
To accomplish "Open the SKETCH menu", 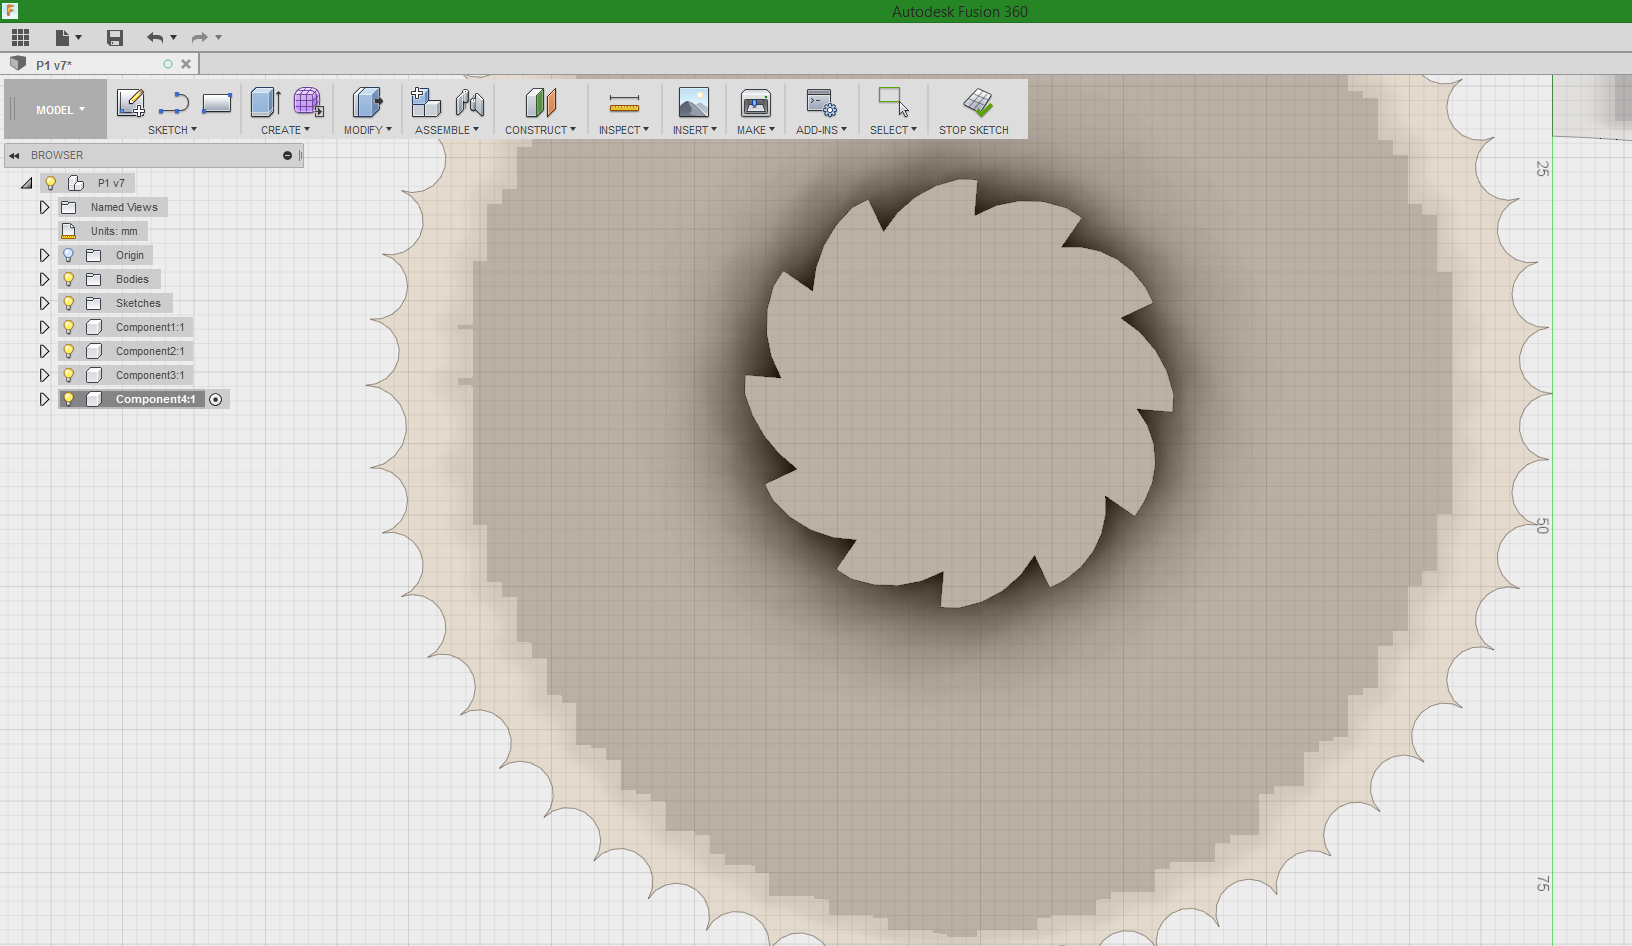I will click(x=172, y=130).
